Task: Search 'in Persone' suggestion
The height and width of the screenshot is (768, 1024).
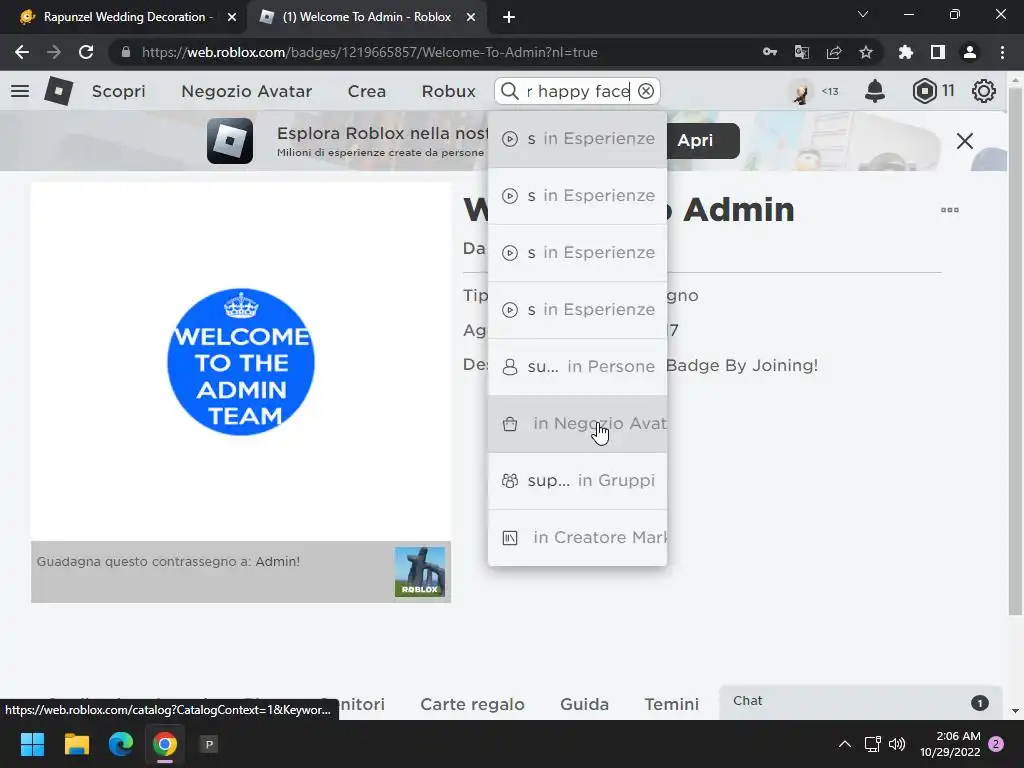Action: tap(577, 366)
